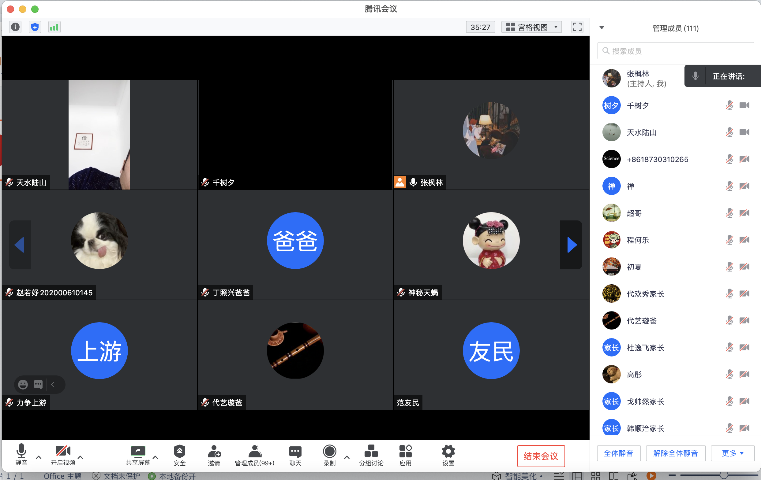This screenshot has width=761, height=480.
Task: Expand the 更多 dropdown in member panel
Action: tap(733, 453)
